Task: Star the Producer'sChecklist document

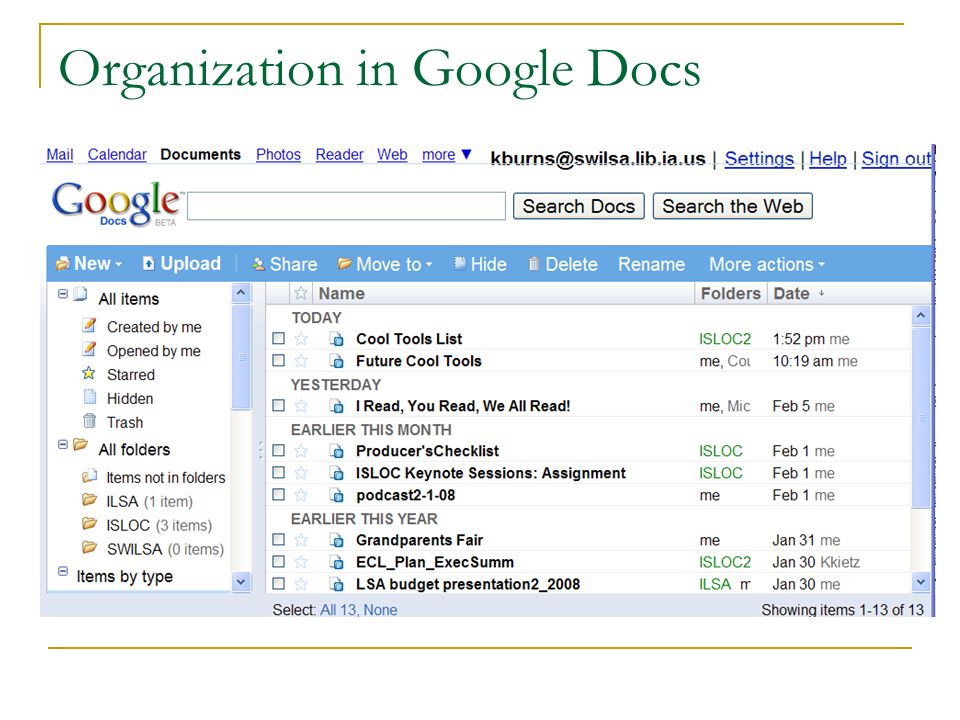Action: tap(301, 451)
